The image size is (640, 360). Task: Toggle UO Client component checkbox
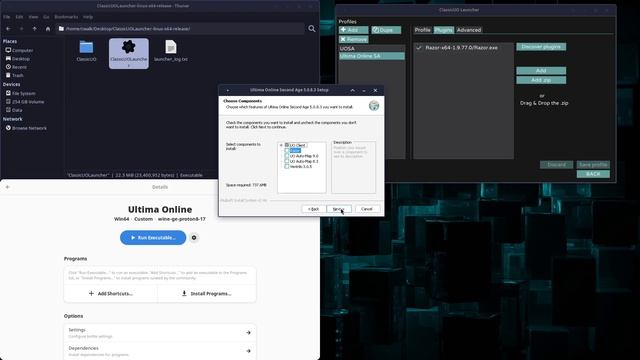point(287,145)
